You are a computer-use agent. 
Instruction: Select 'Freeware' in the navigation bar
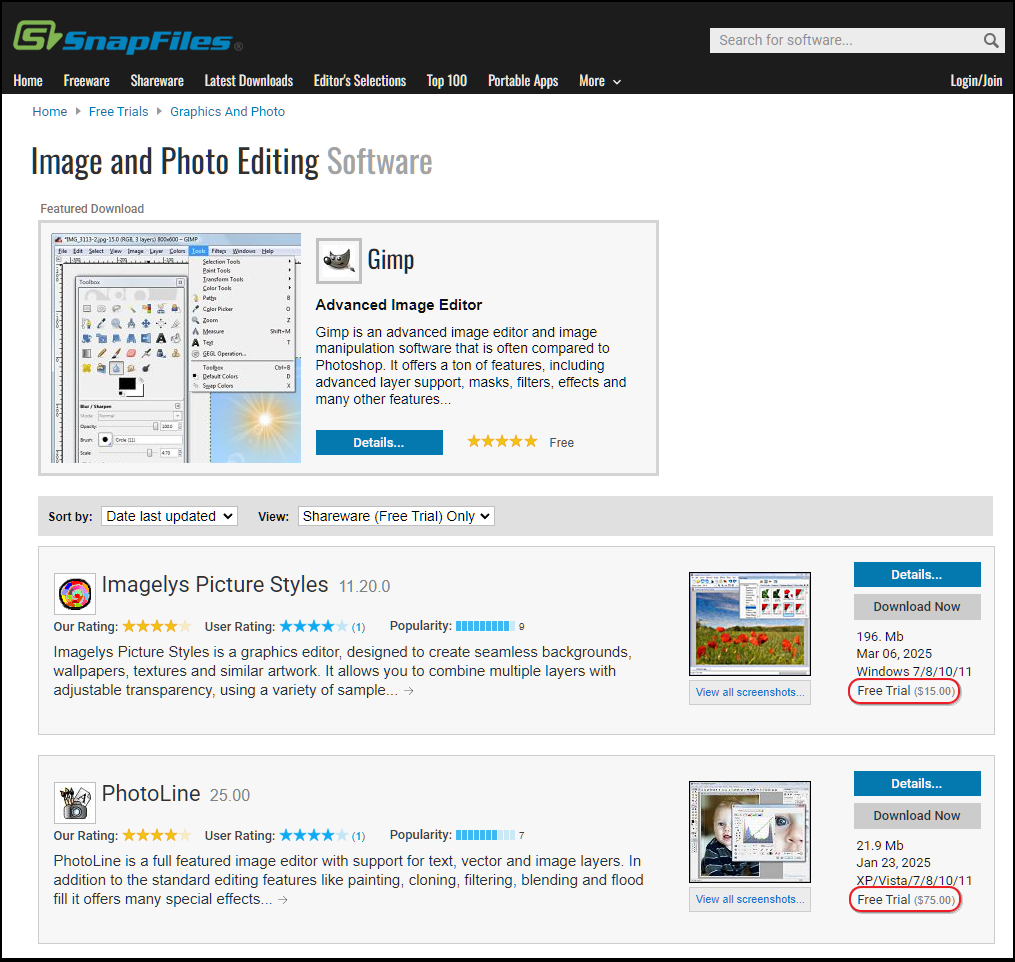[86, 81]
